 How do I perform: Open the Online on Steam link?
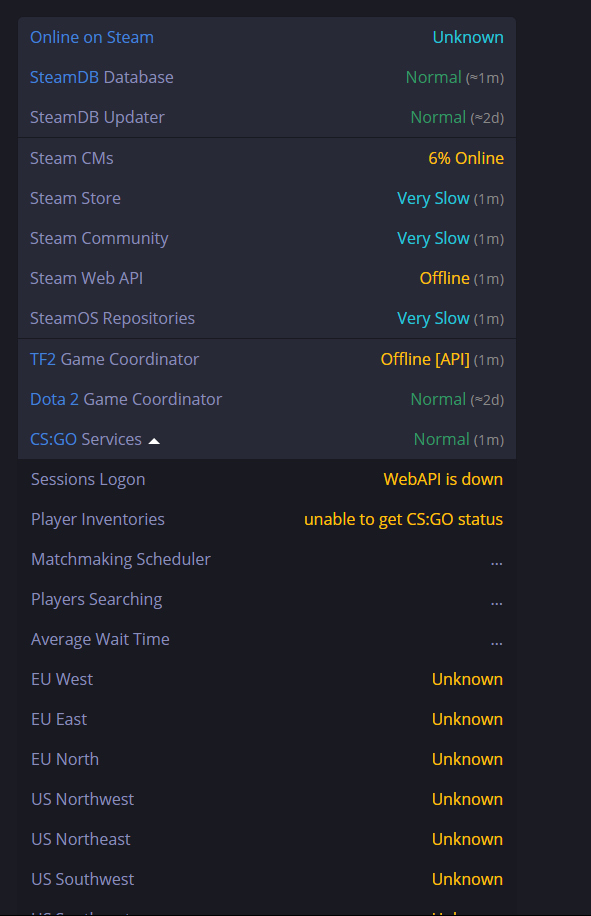(92, 37)
